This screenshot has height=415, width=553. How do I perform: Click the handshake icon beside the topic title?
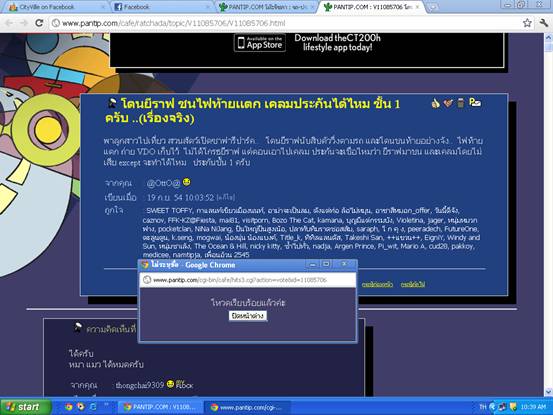point(448,103)
